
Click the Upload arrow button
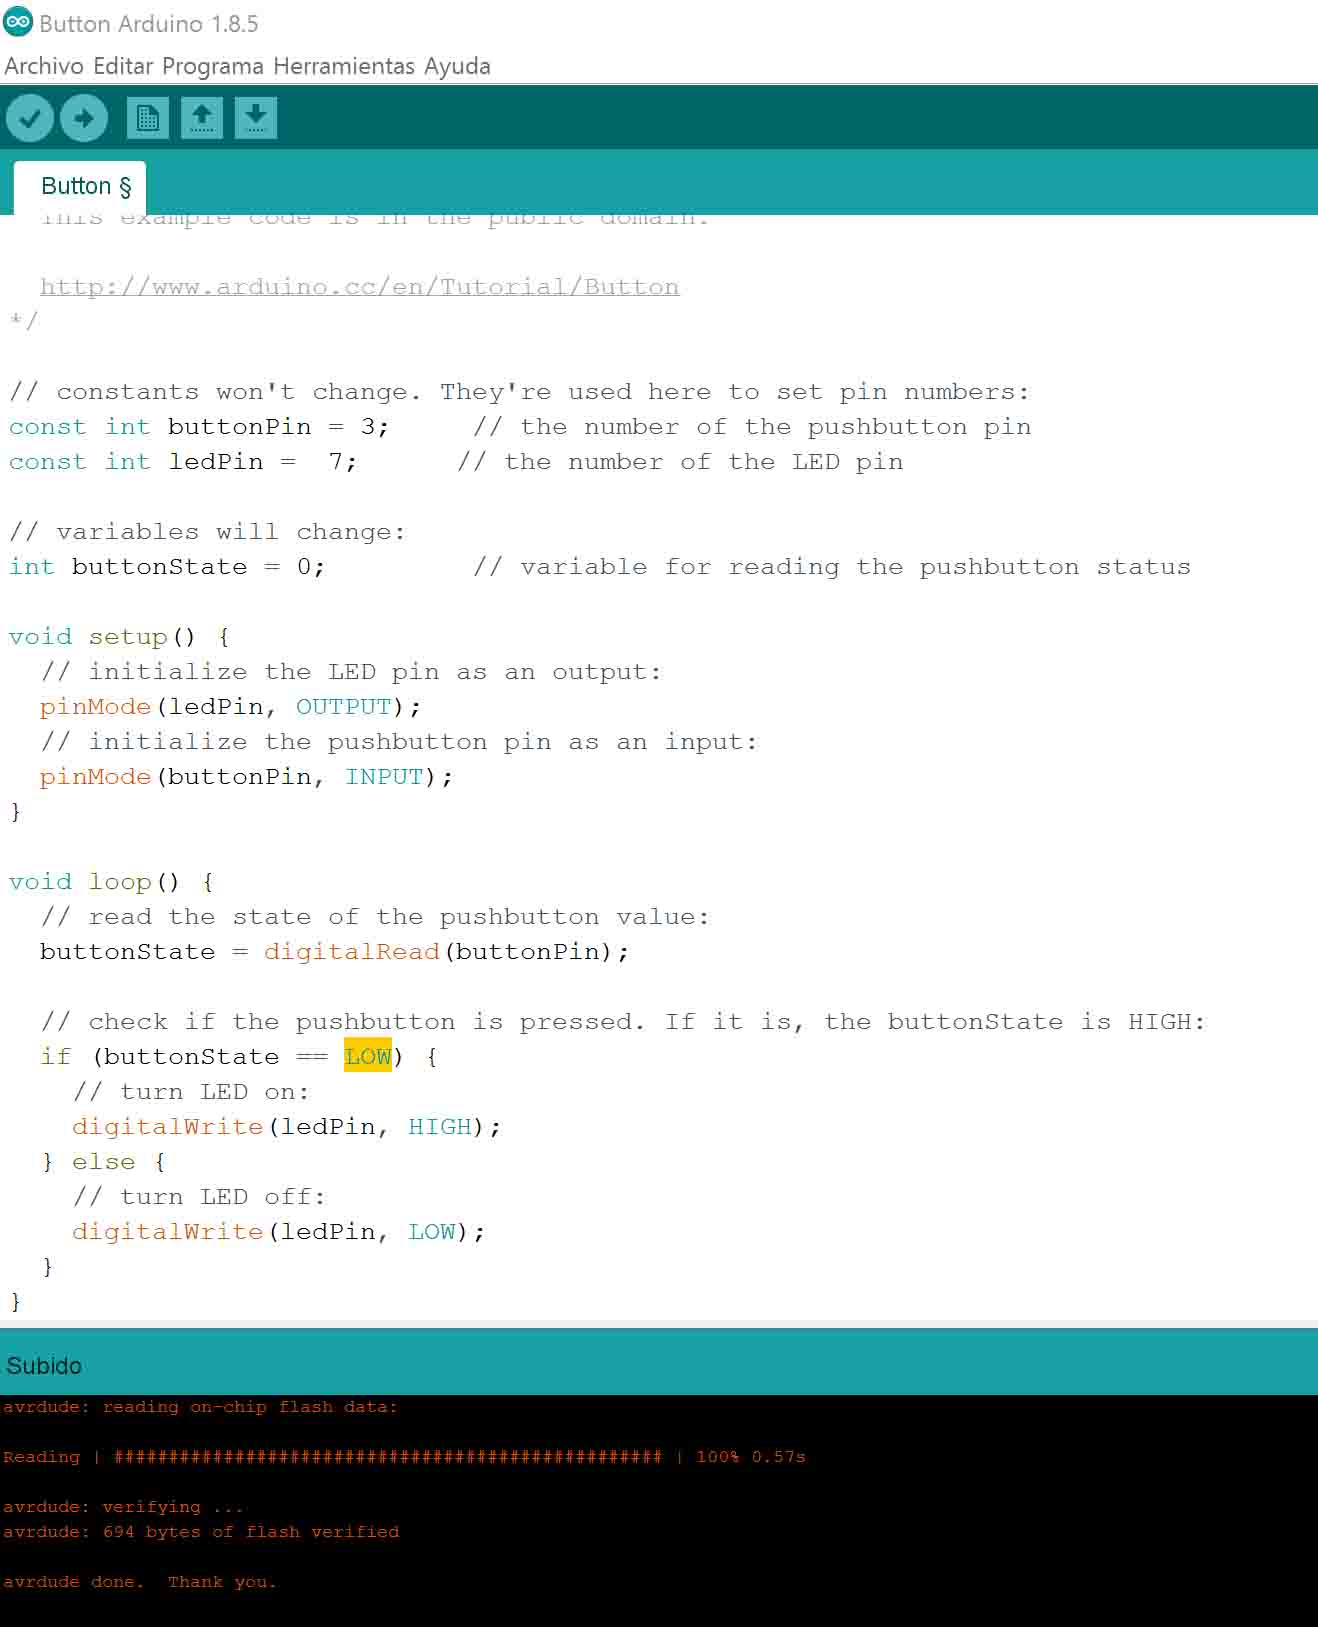click(x=84, y=118)
